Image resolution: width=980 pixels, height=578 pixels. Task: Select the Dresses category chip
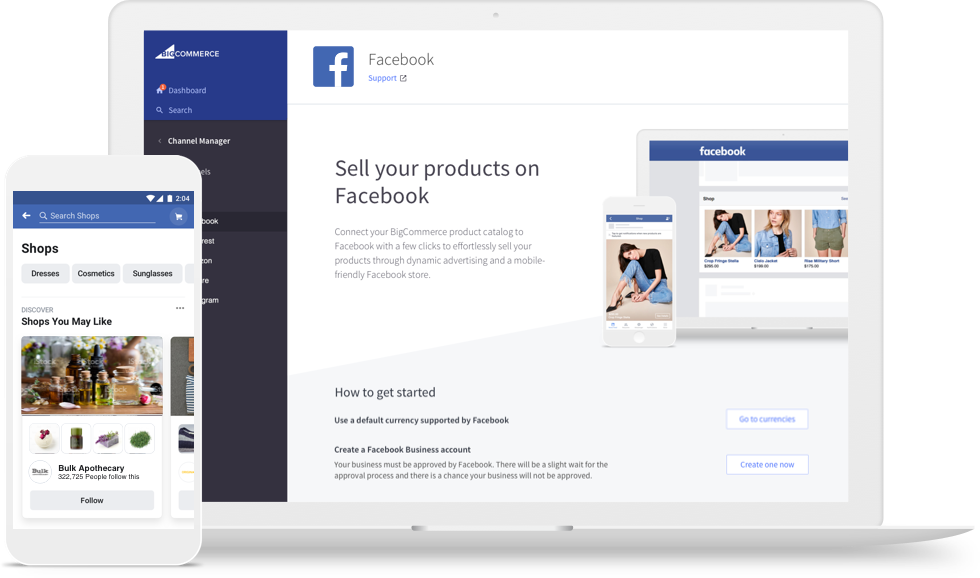pyautogui.click(x=45, y=274)
